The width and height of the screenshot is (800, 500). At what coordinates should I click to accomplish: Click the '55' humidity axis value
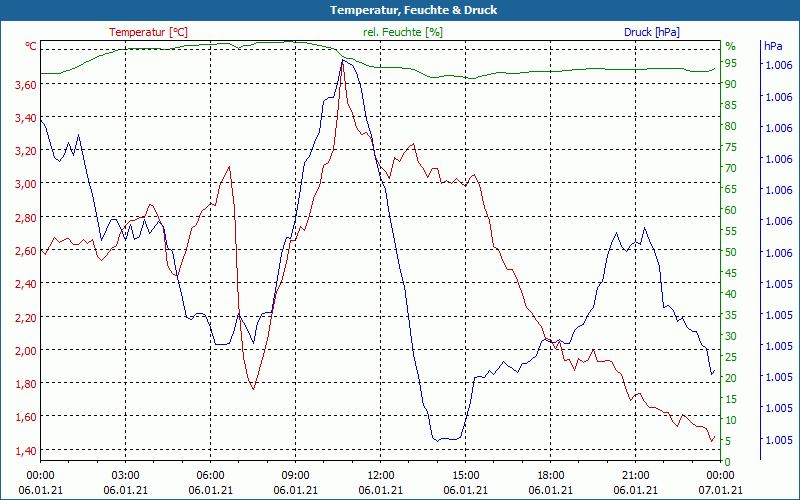point(731,231)
